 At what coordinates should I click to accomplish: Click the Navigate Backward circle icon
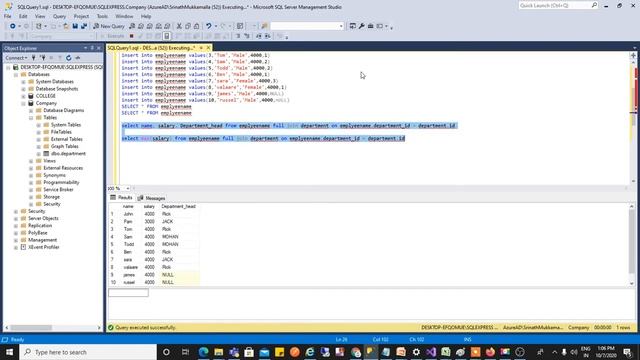tap(13, 26)
